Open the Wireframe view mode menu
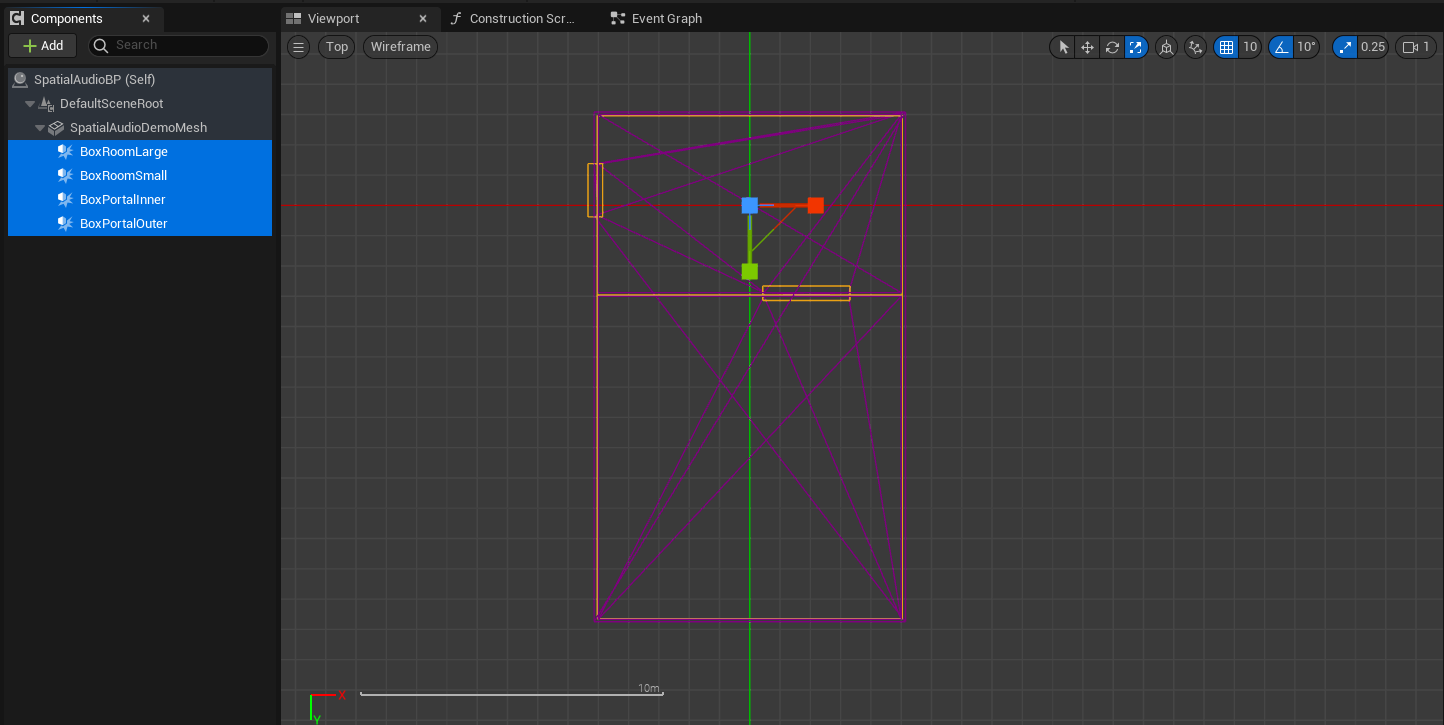1444x725 pixels. 400,47
